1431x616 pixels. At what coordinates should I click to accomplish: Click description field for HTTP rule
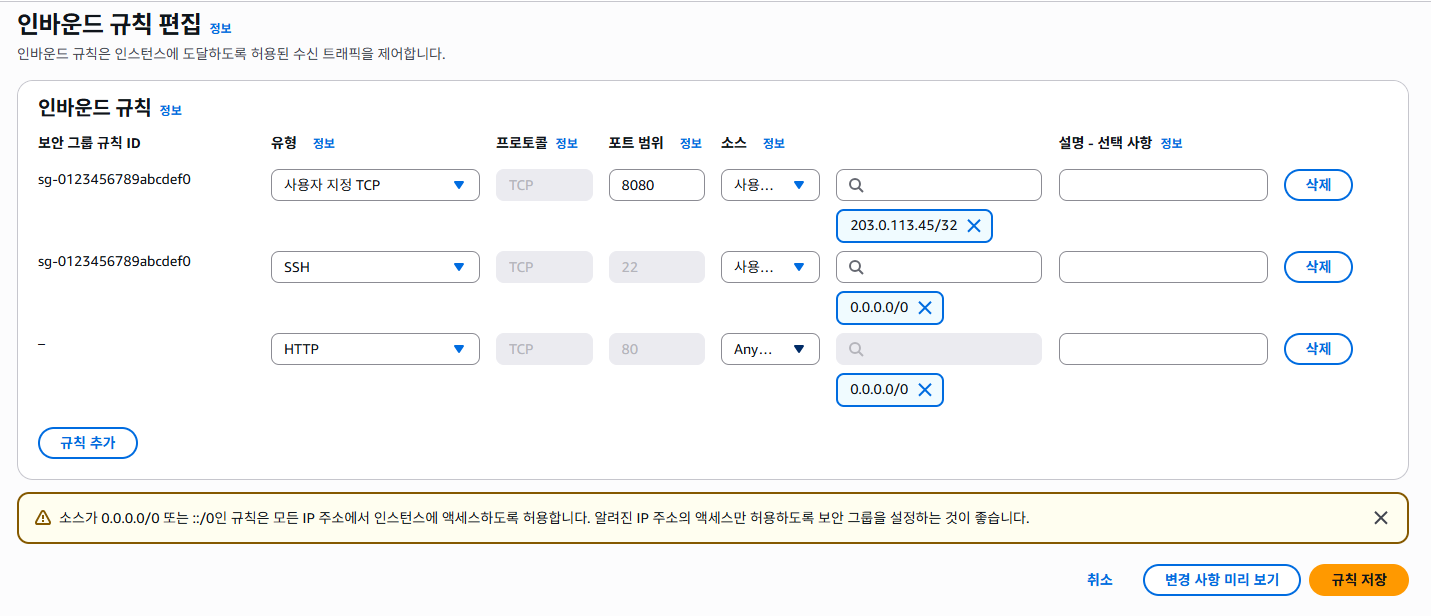[x=1163, y=349]
